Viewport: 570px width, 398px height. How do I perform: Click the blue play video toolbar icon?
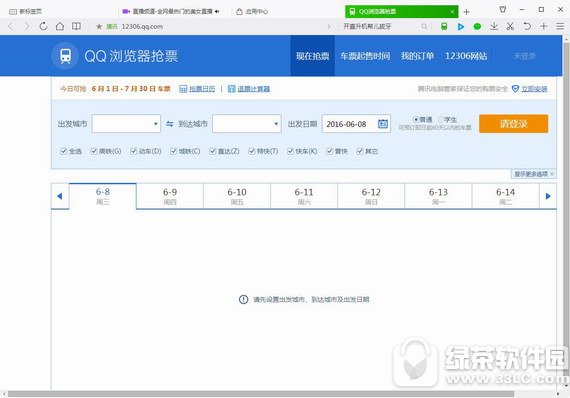coord(461,27)
